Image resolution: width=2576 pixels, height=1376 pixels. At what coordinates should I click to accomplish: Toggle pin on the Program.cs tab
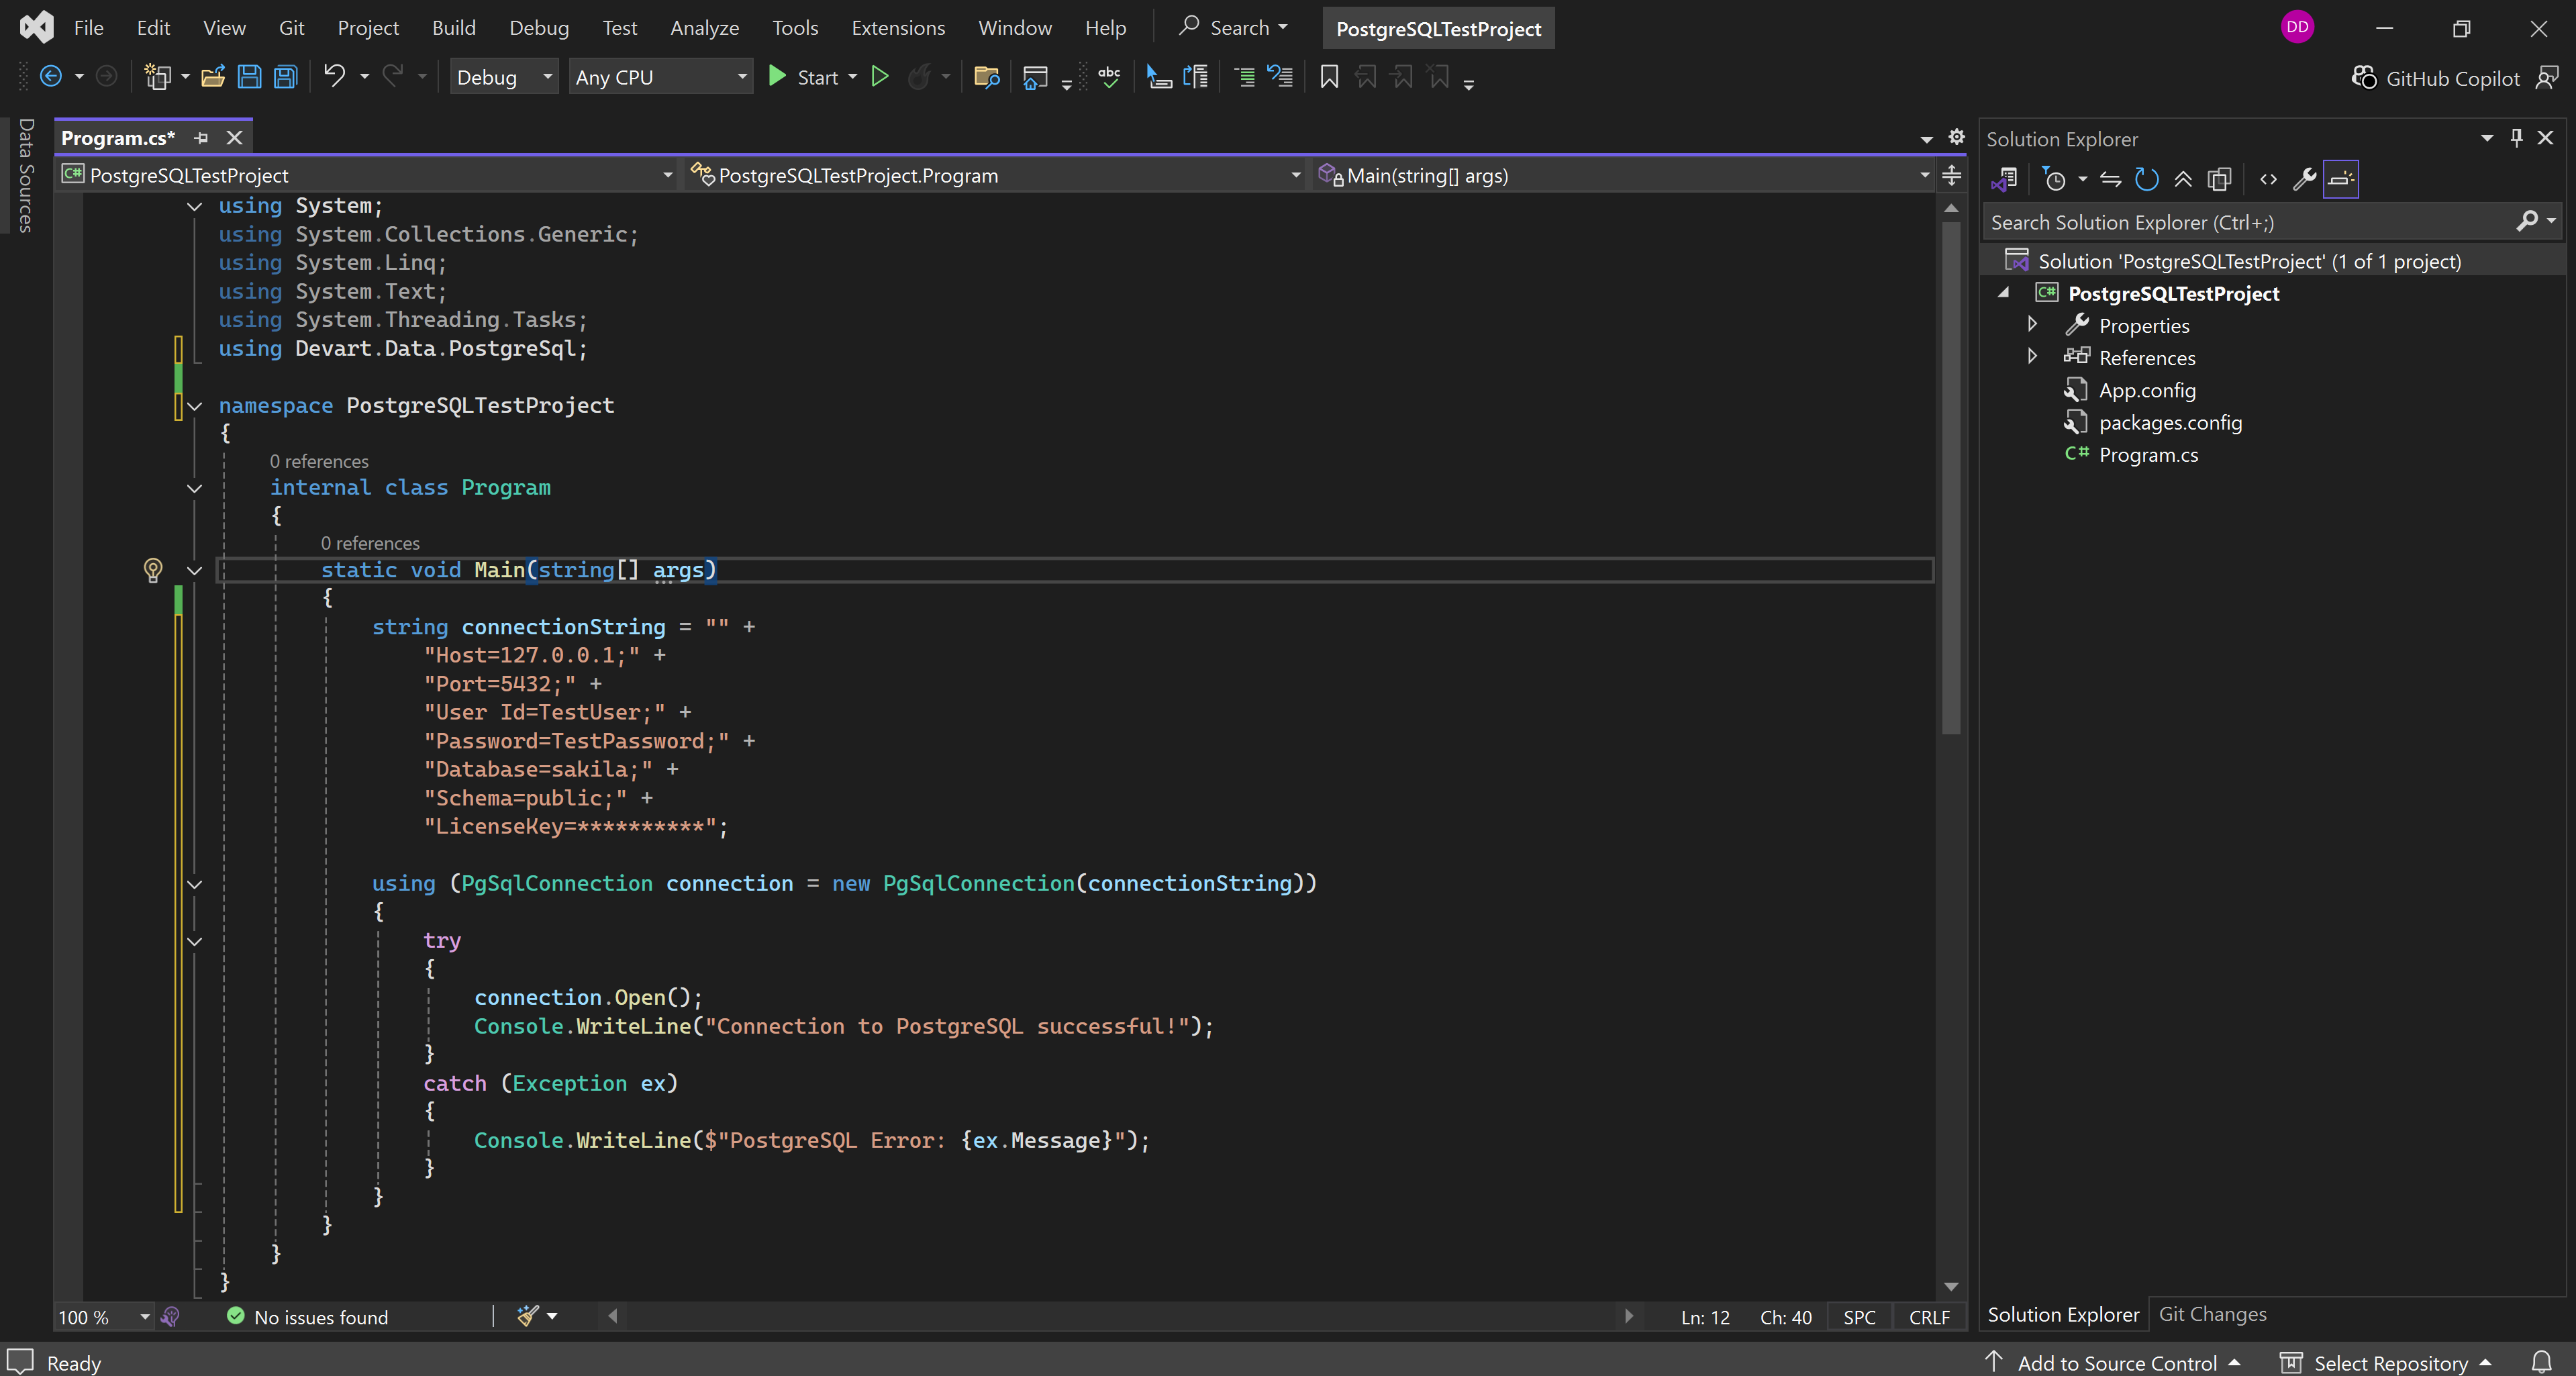pyautogui.click(x=201, y=138)
